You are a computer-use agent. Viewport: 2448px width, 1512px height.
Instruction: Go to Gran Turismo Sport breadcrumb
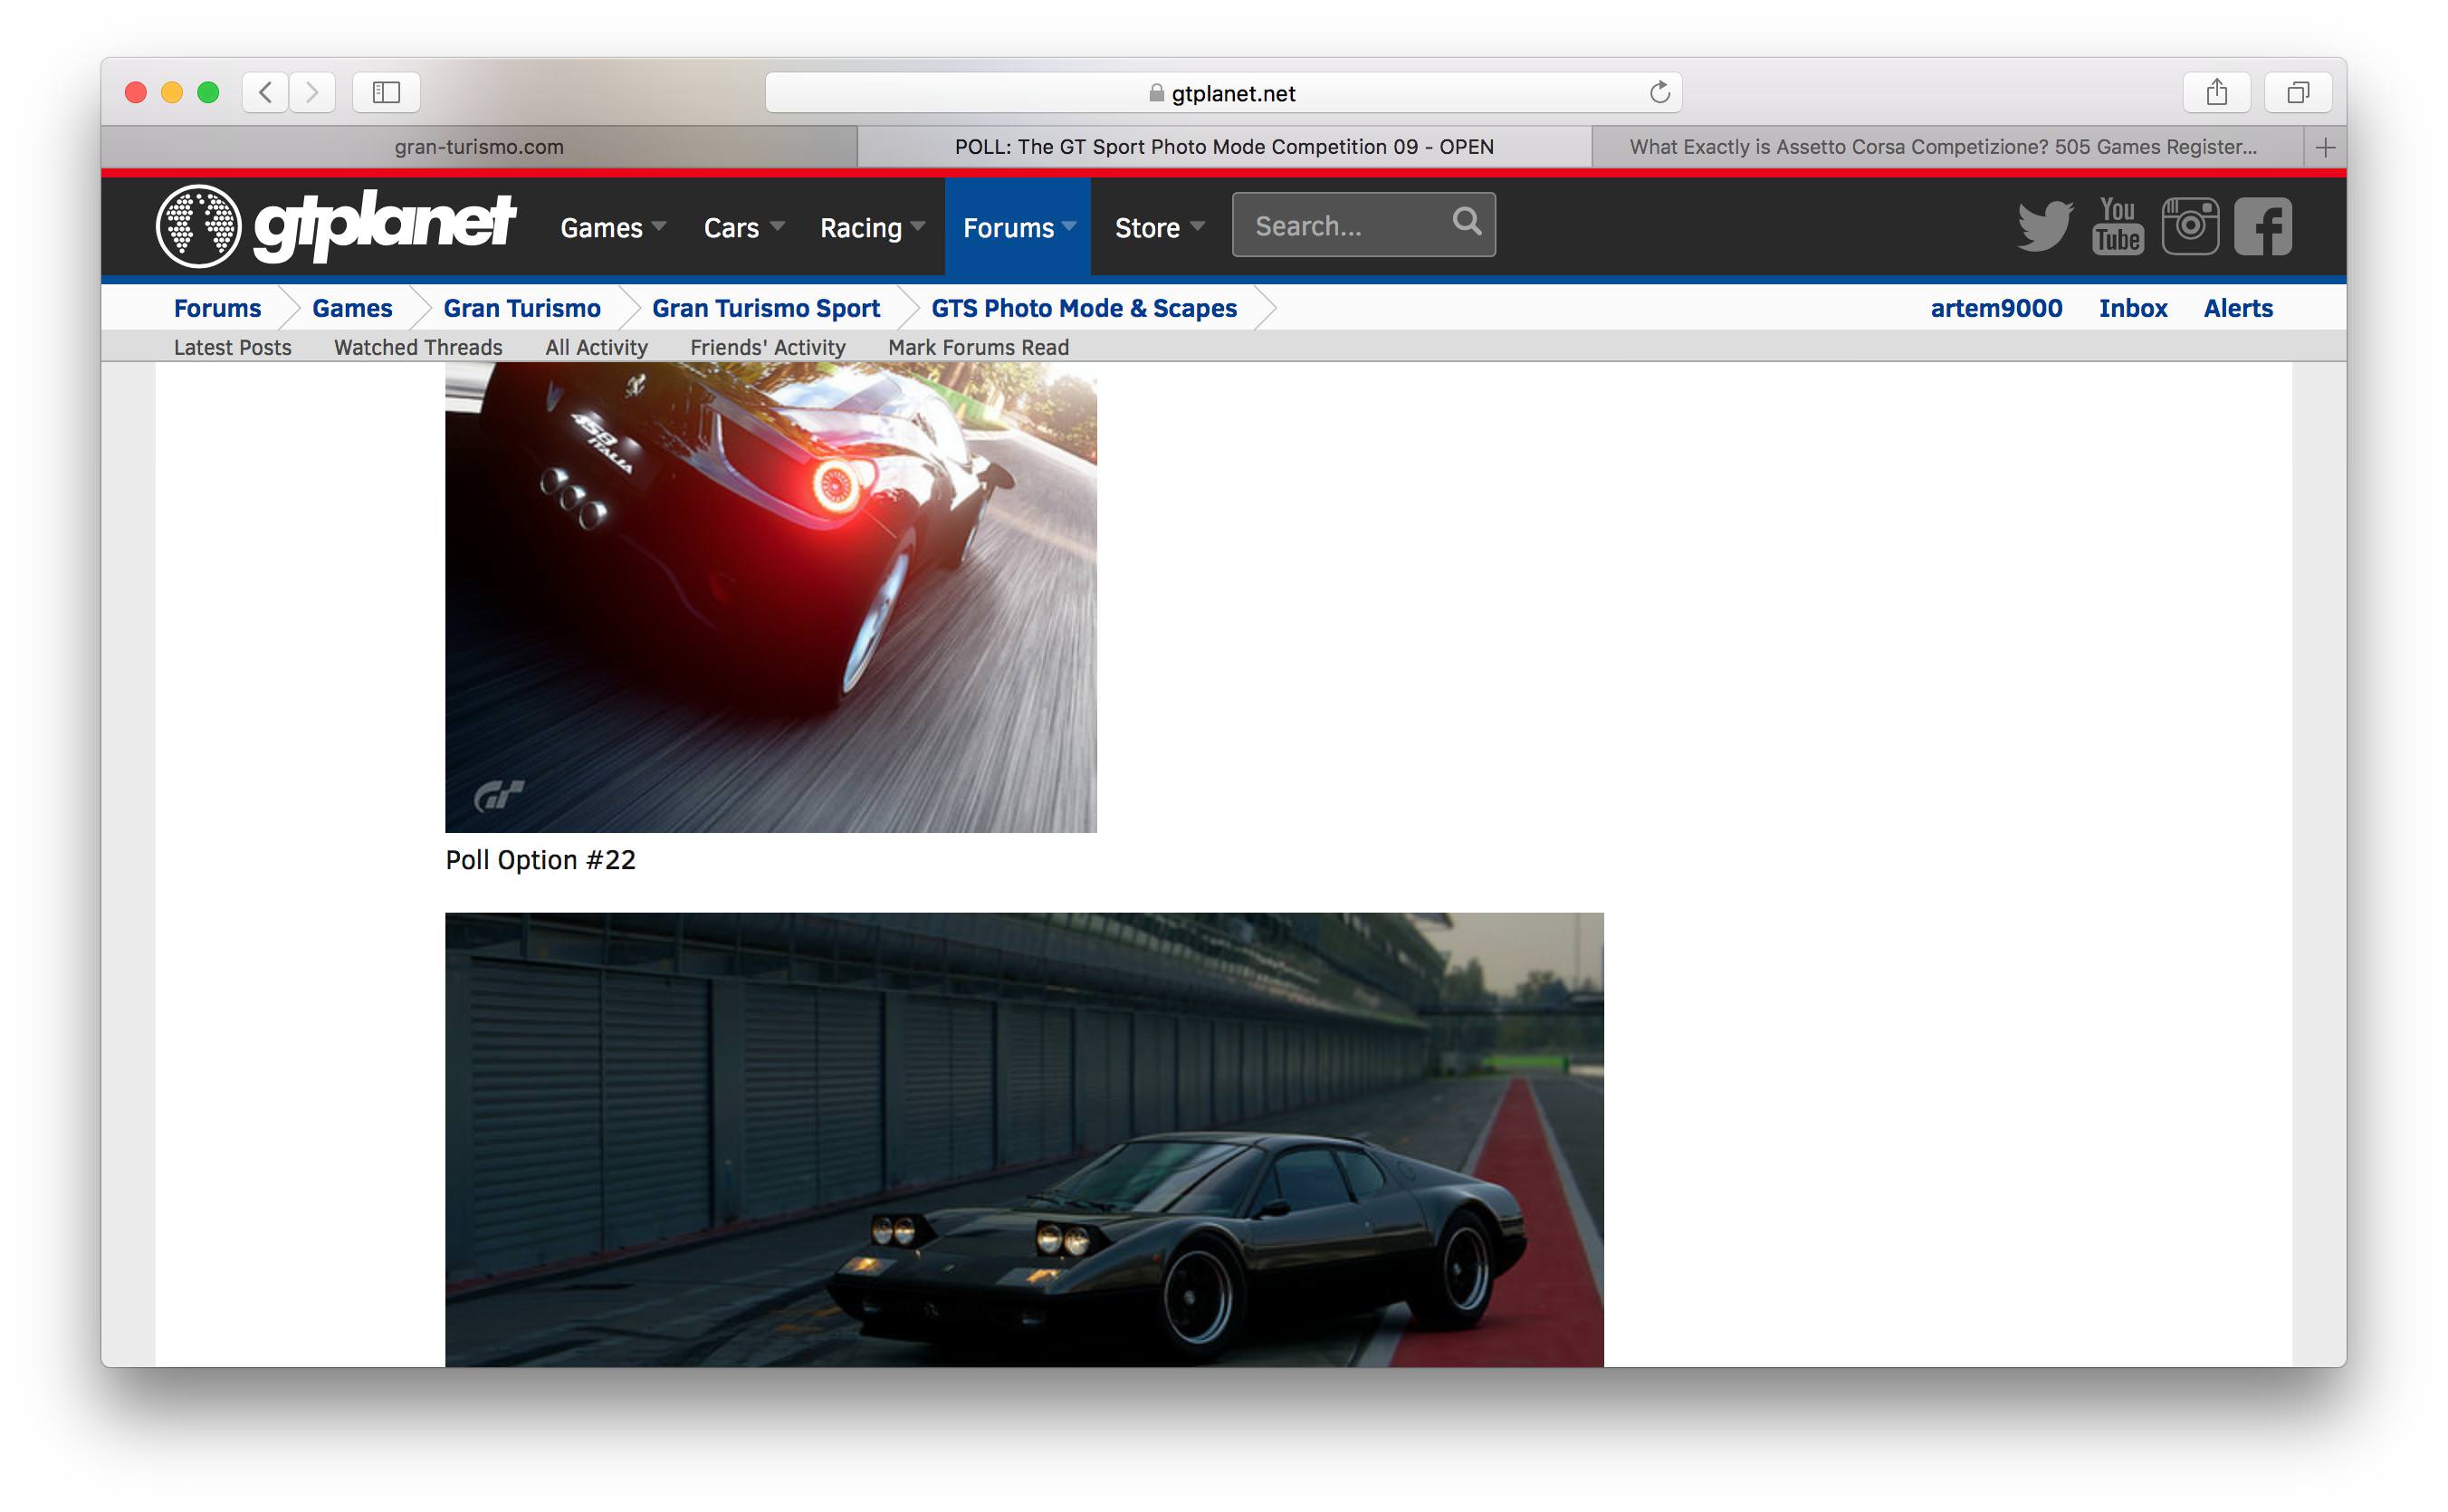(x=766, y=308)
